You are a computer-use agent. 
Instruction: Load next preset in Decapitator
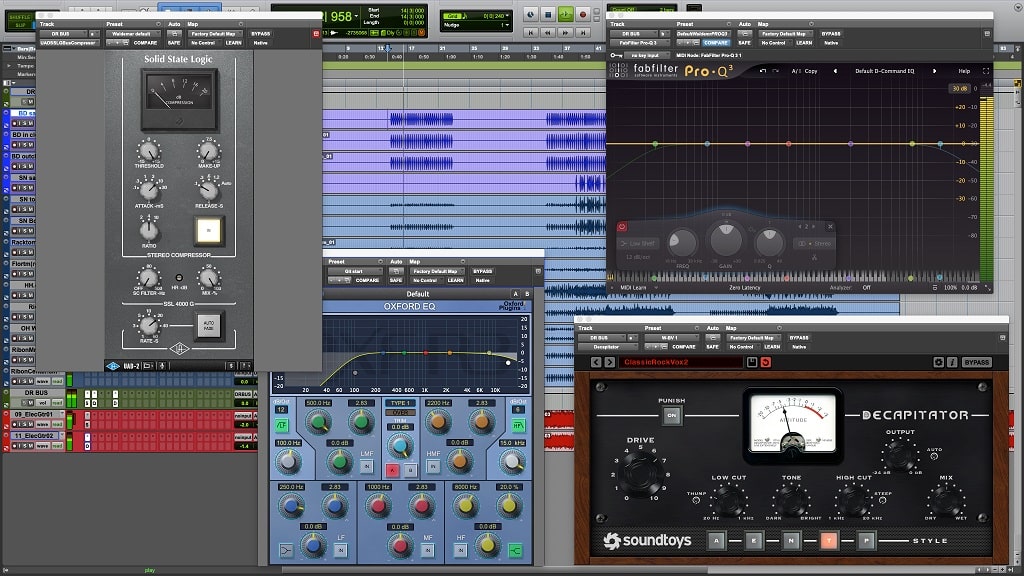tap(609, 362)
